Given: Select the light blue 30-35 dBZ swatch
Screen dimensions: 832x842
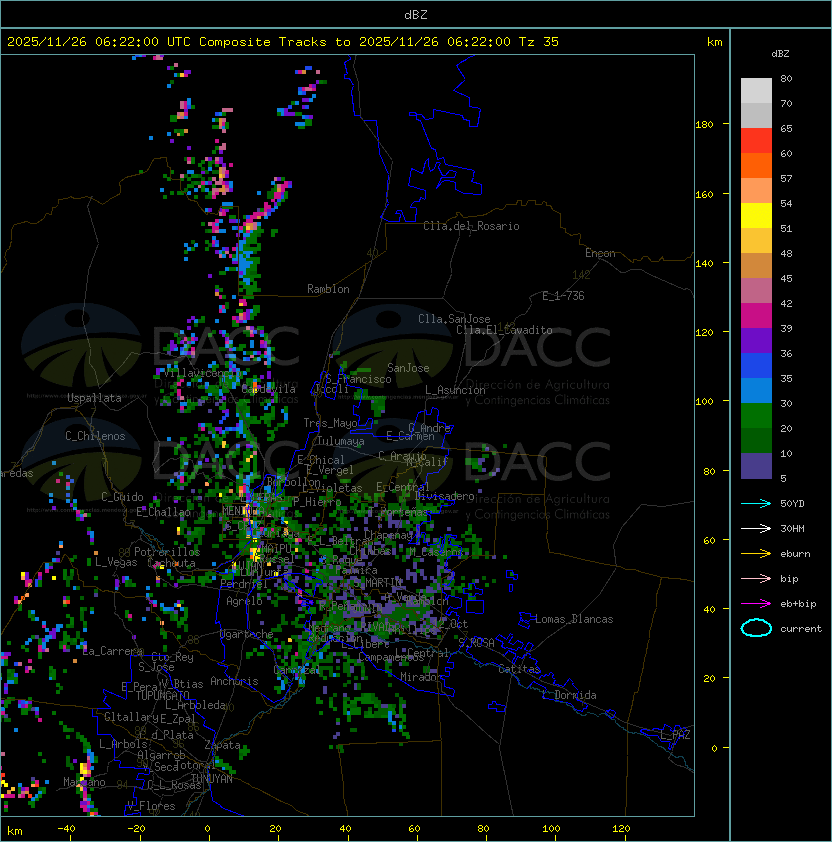Looking at the screenshot, I should [x=756, y=390].
